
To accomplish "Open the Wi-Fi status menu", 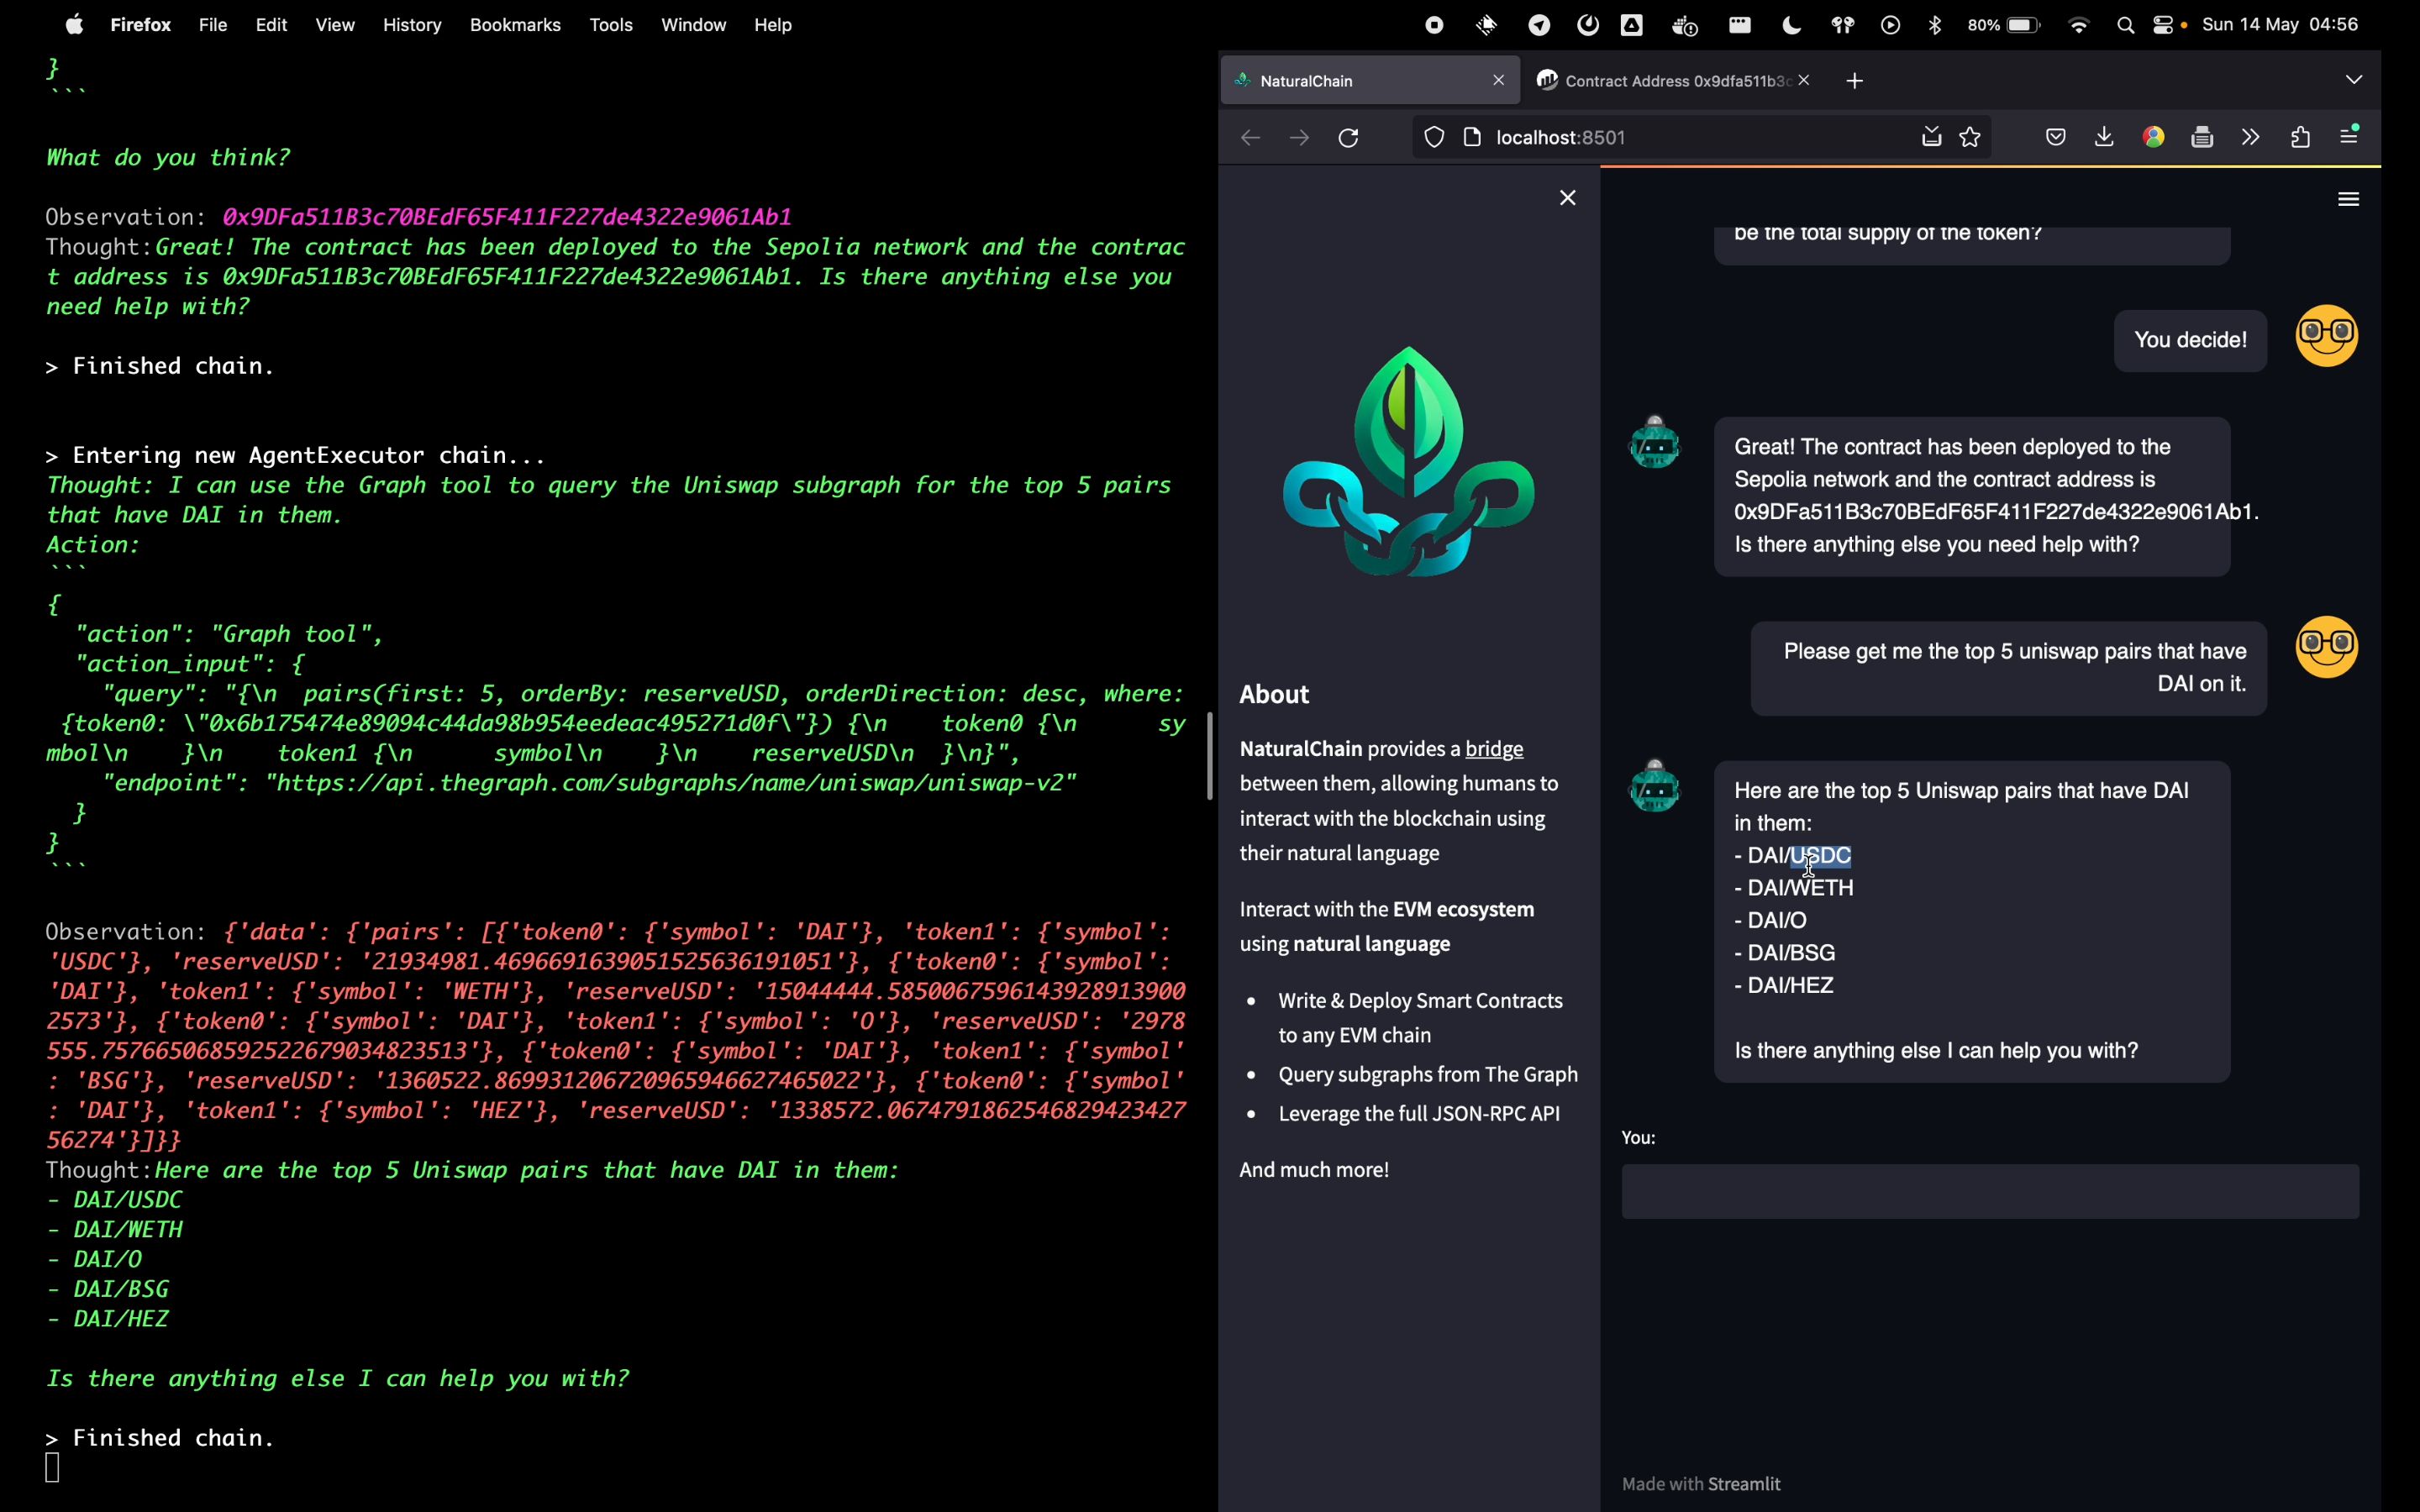I will (x=2079, y=25).
